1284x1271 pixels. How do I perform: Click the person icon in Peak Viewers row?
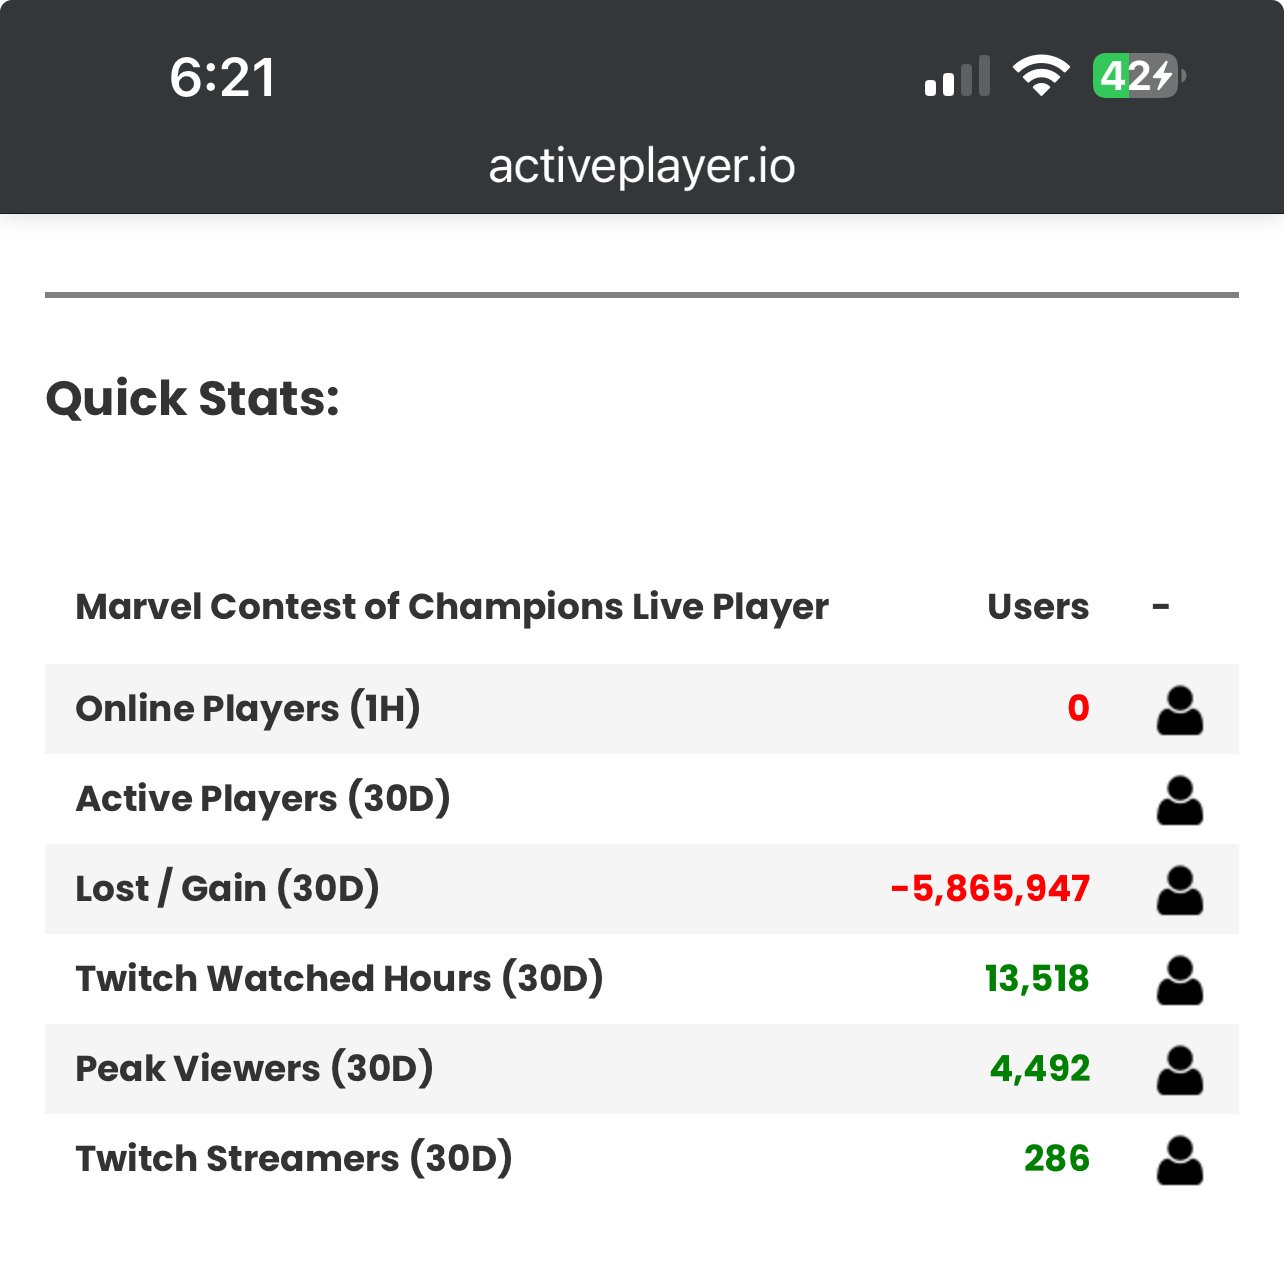click(x=1180, y=1070)
